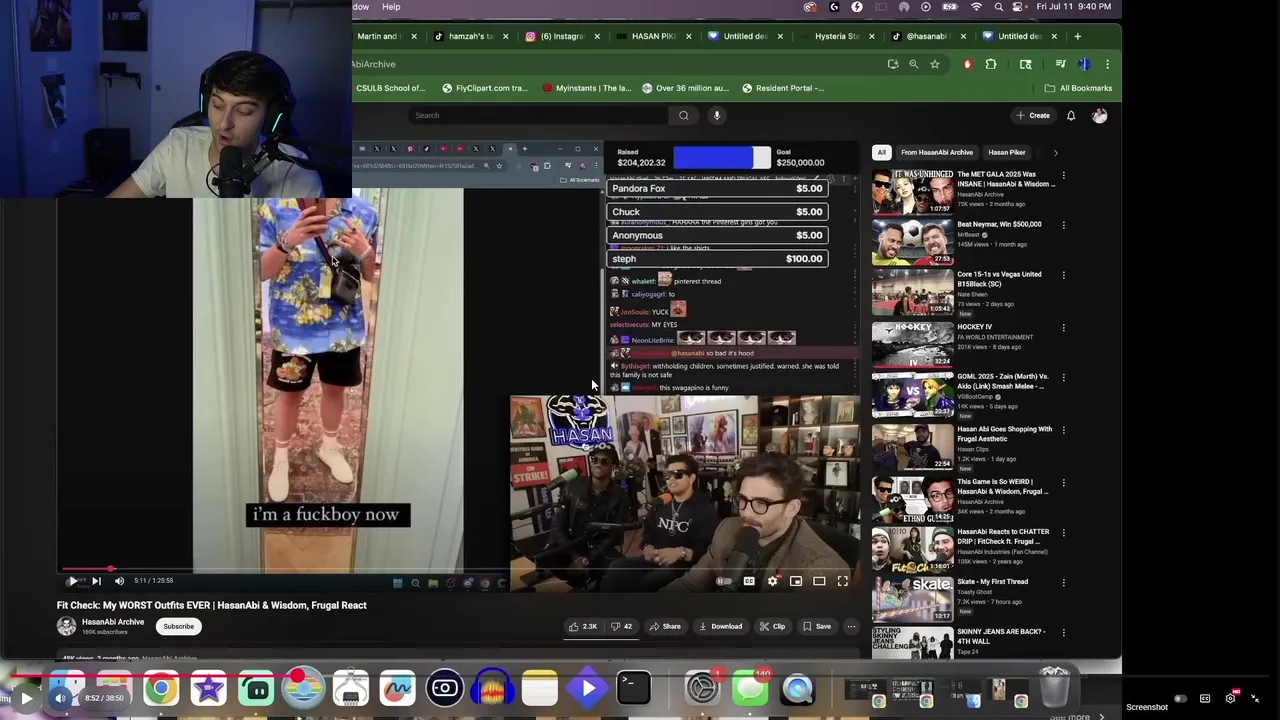Screen dimensions: 1280x720
Task: Open System Settings from the Dock
Action: (x=702, y=689)
